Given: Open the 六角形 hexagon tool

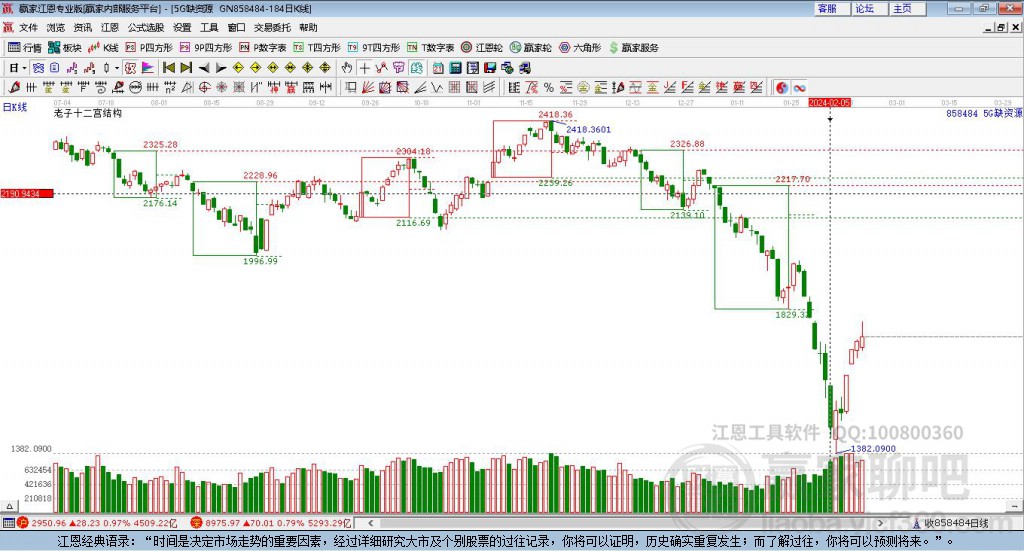Looking at the screenshot, I should coord(580,48).
